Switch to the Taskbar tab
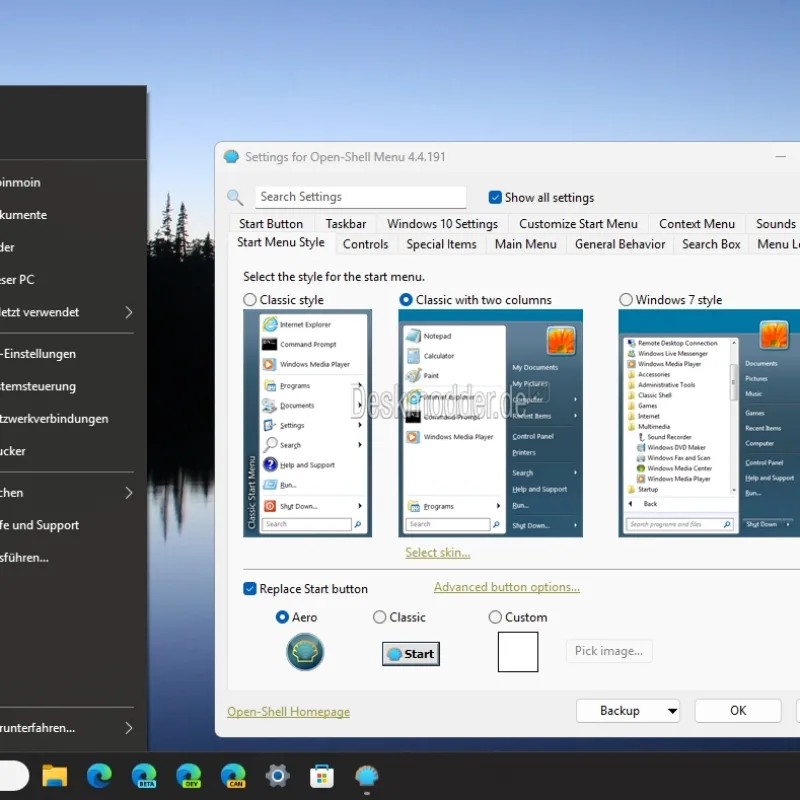Viewport: 800px width, 800px height. pos(345,224)
